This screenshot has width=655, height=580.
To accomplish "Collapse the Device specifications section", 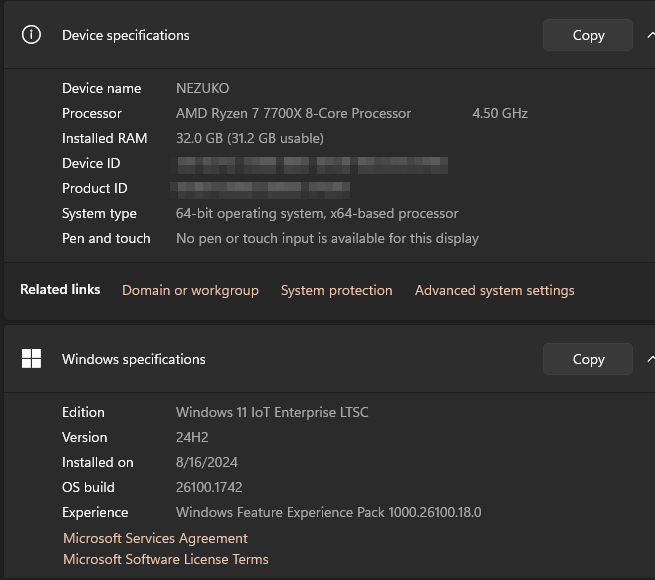I will [650, 35].
